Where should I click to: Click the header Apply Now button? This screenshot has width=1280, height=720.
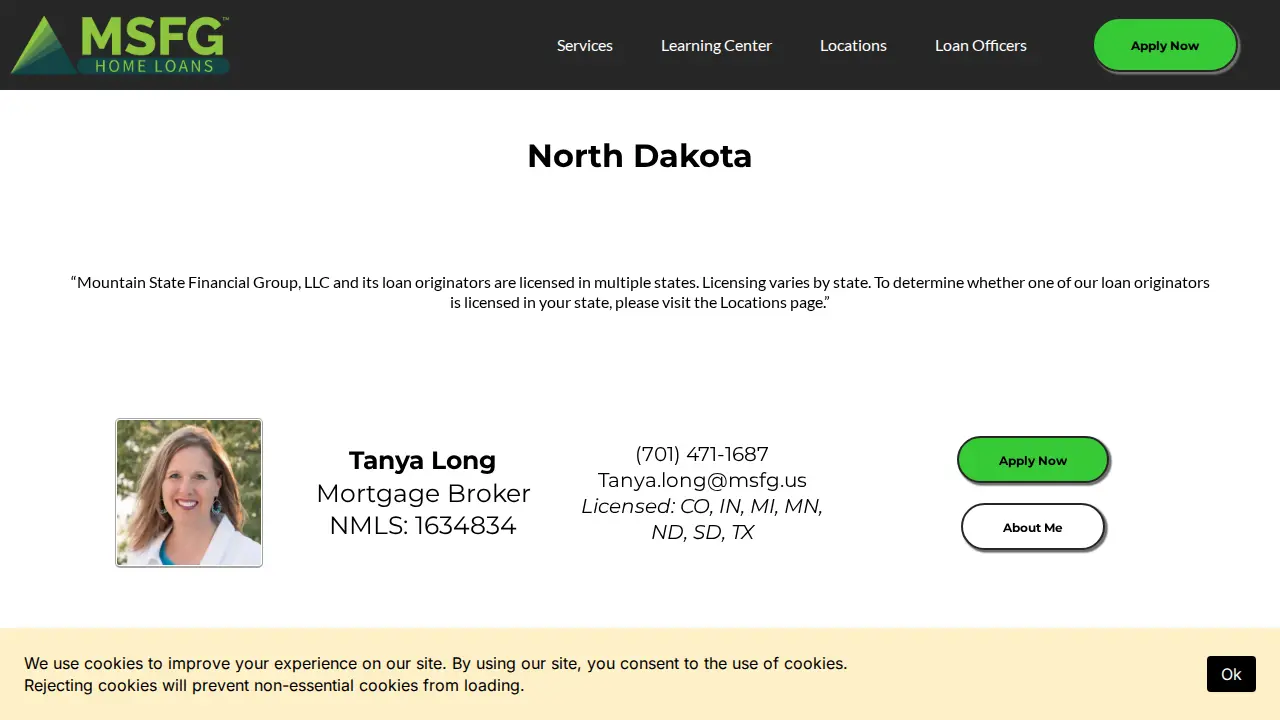pos(1165,45)
